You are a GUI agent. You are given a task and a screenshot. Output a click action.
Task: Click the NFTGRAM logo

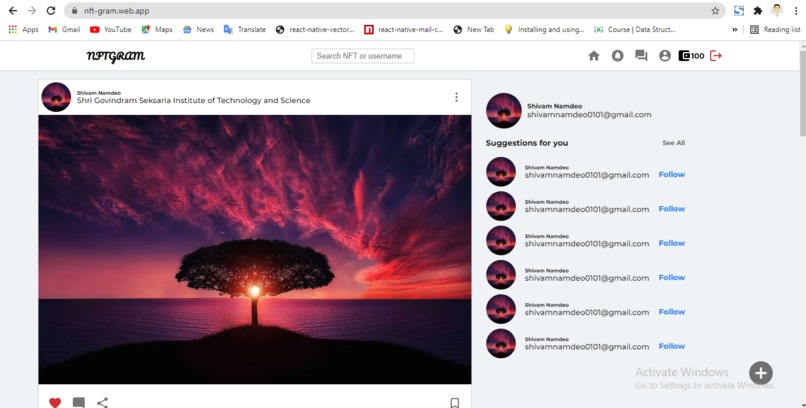click(x=116, y=56)
